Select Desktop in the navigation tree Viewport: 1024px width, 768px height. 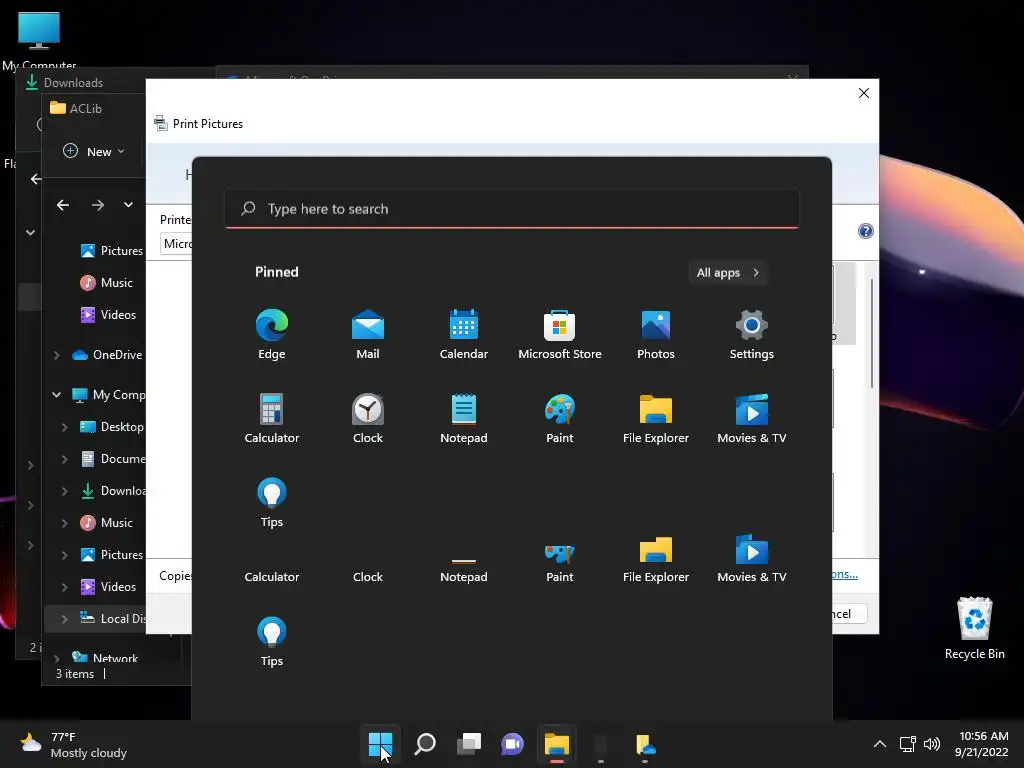point(112,426)
